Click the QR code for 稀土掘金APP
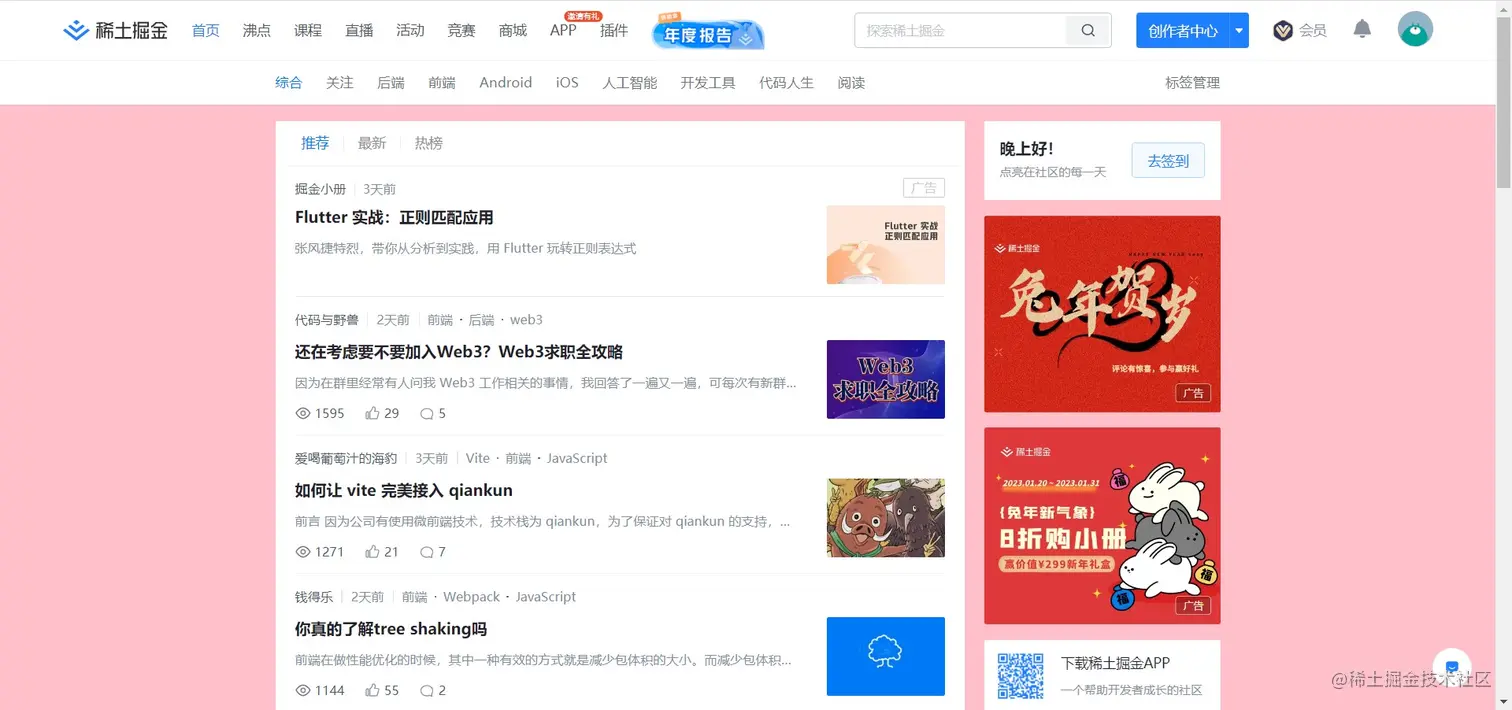 (1020, 676)
